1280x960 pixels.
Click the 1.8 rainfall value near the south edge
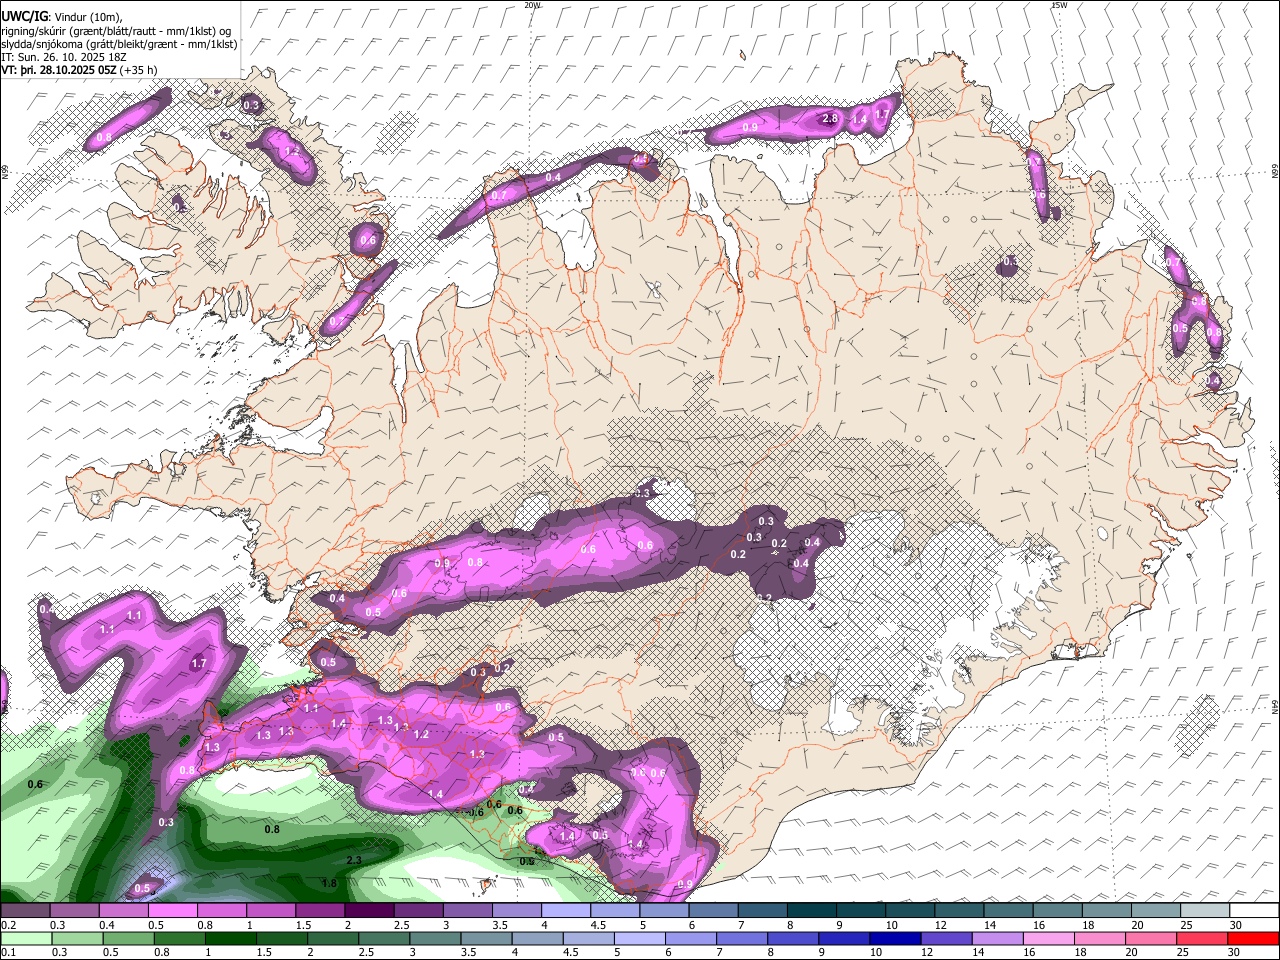(329, 883)
